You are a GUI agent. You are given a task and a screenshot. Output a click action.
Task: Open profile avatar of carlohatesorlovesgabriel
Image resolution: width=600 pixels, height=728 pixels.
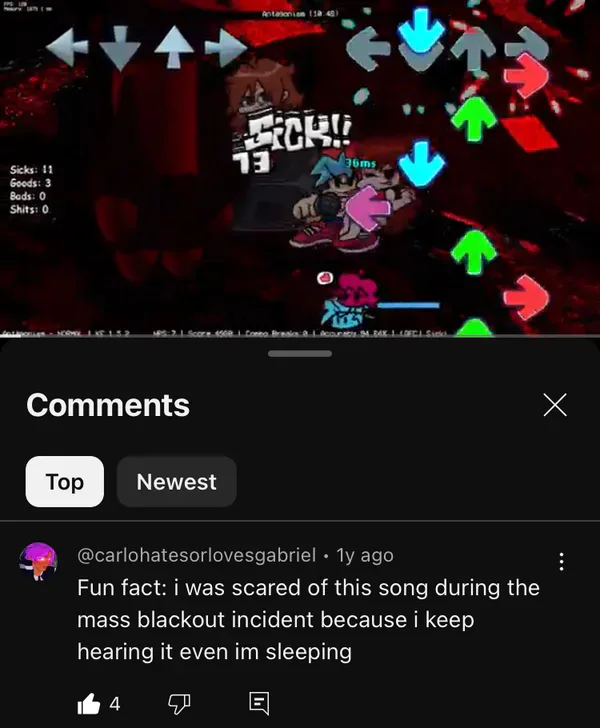(39, 561)
